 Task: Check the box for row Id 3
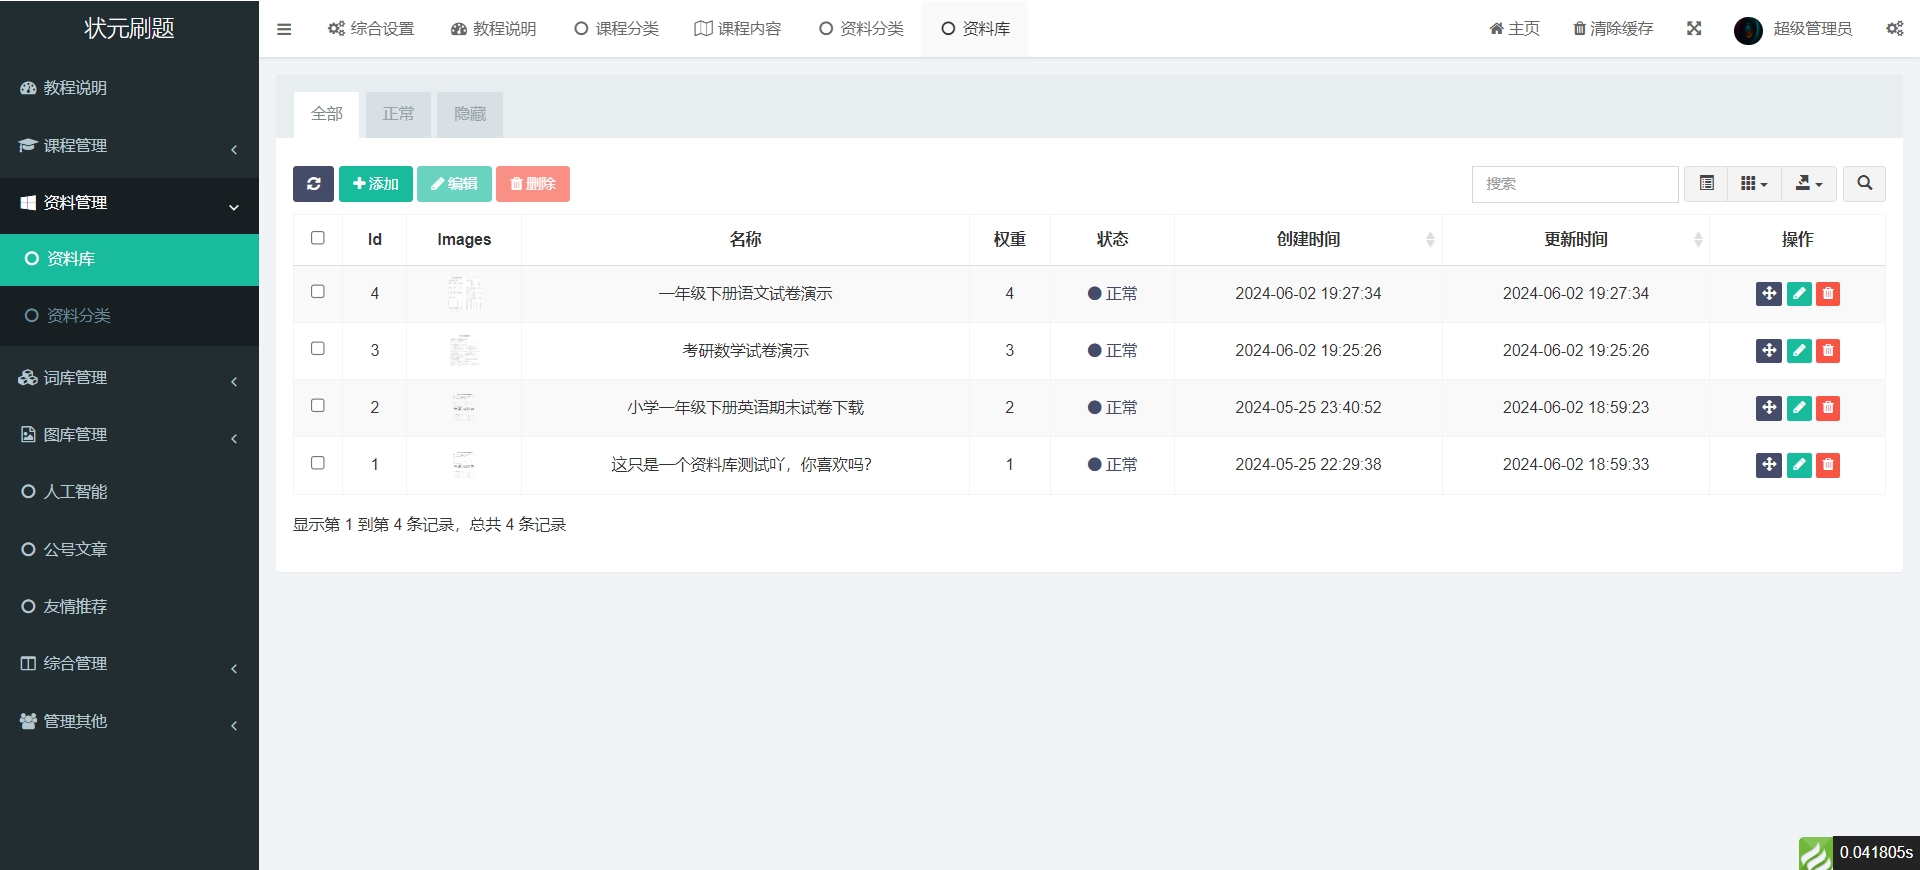[318, 349]
